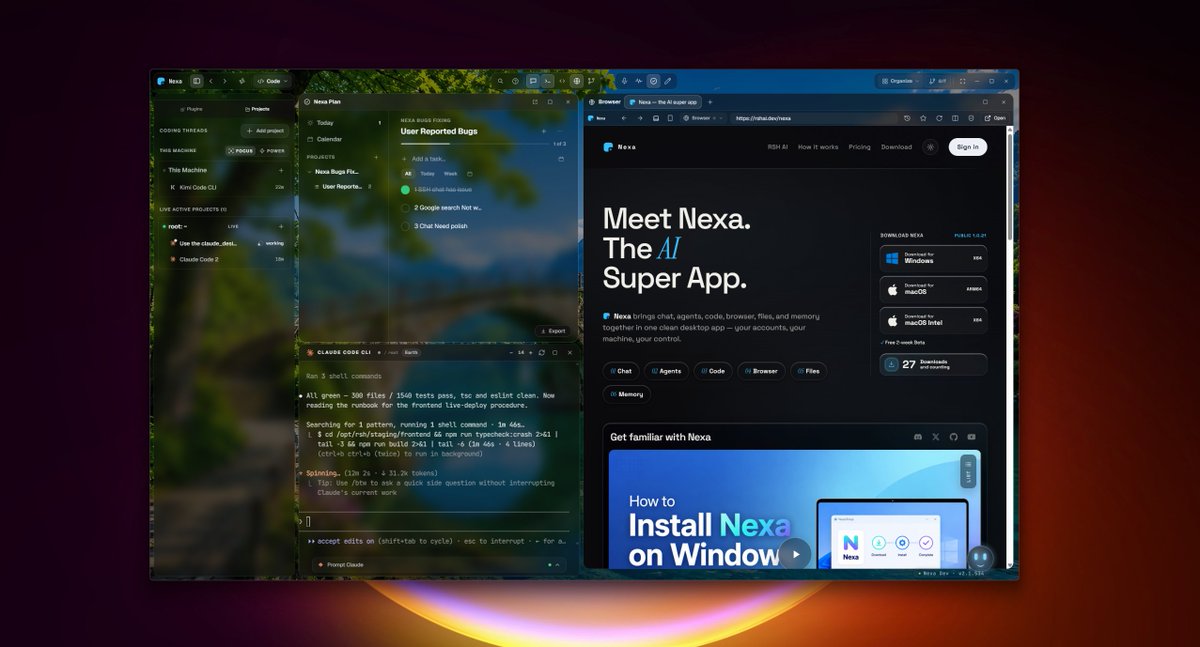Click the activity waveform icon in the top bar

638,81
